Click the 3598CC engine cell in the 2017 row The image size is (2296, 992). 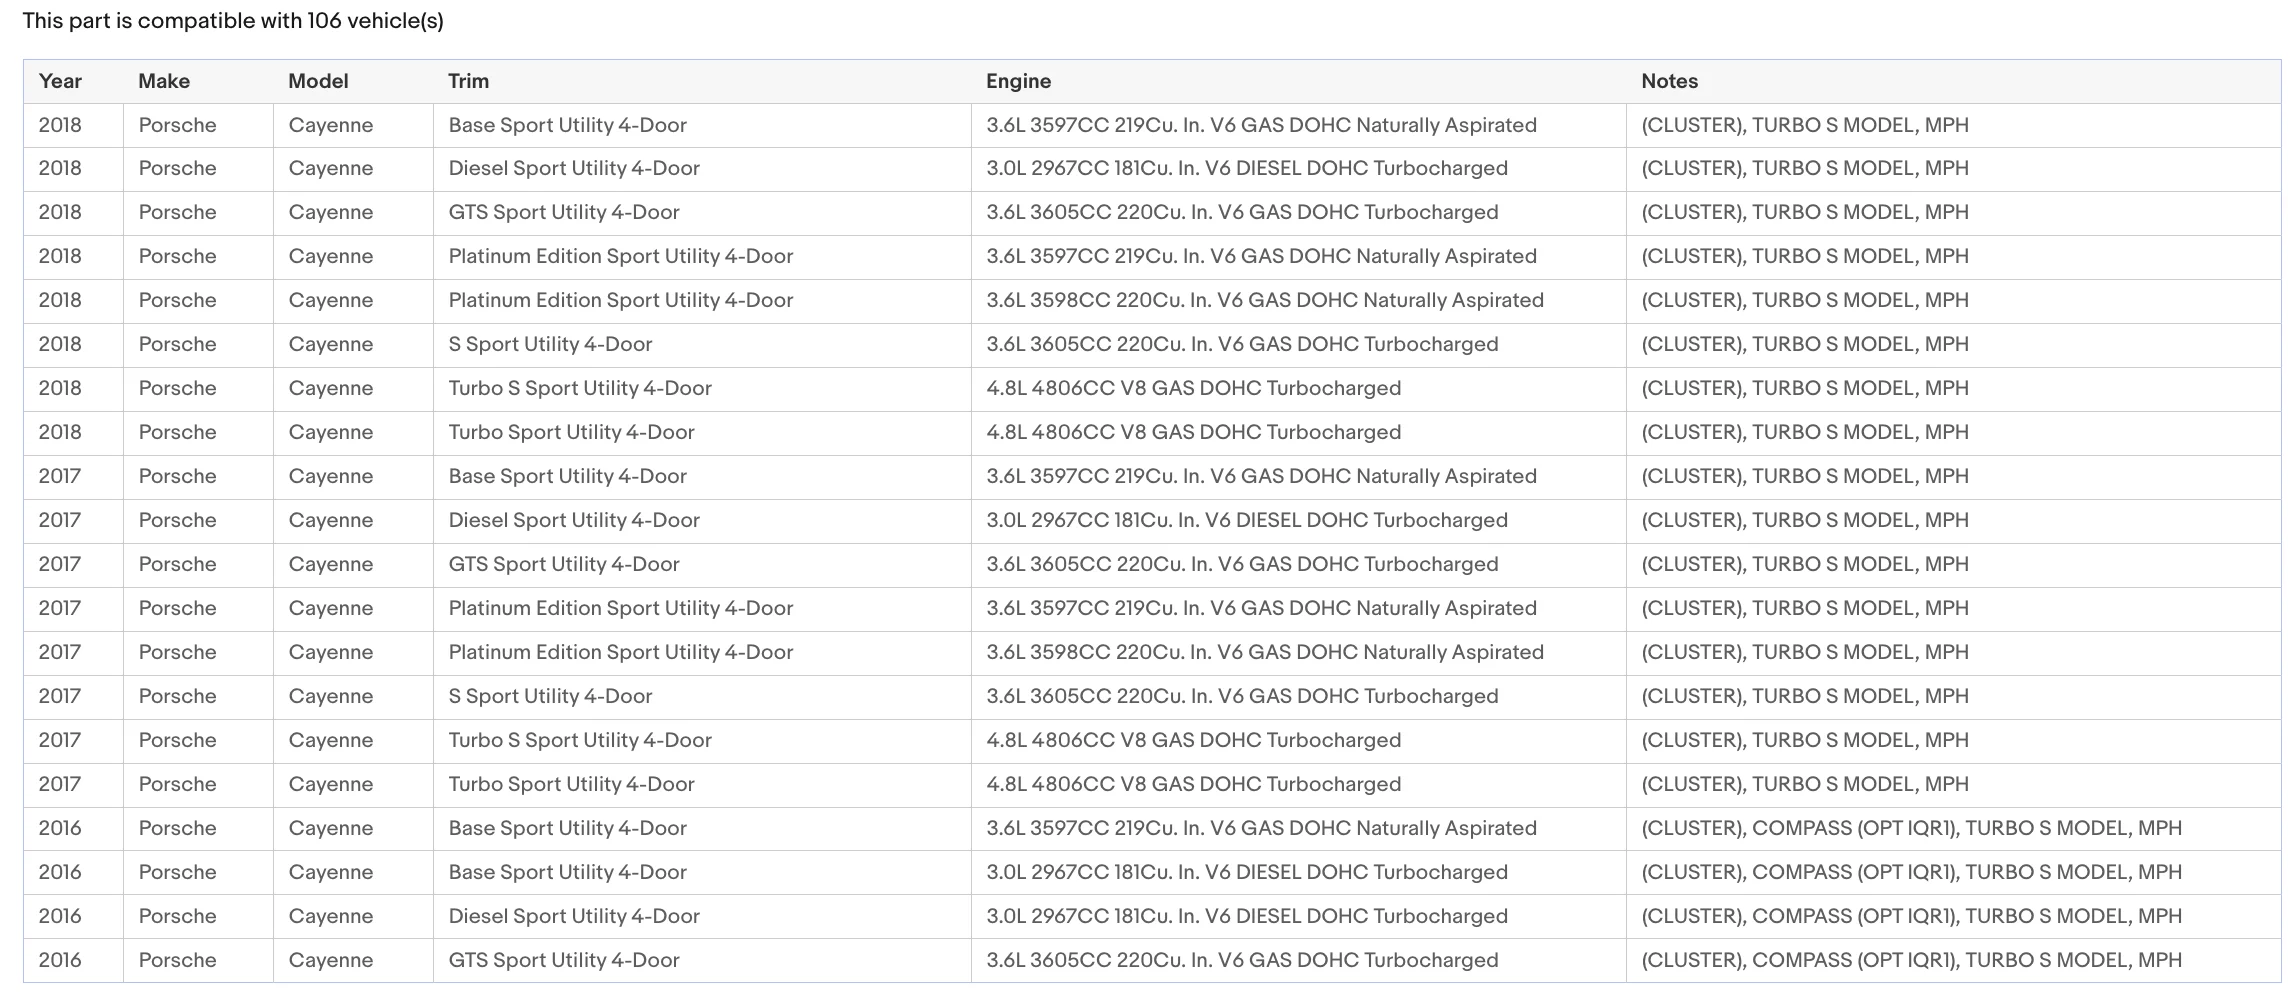(1299, 653)
